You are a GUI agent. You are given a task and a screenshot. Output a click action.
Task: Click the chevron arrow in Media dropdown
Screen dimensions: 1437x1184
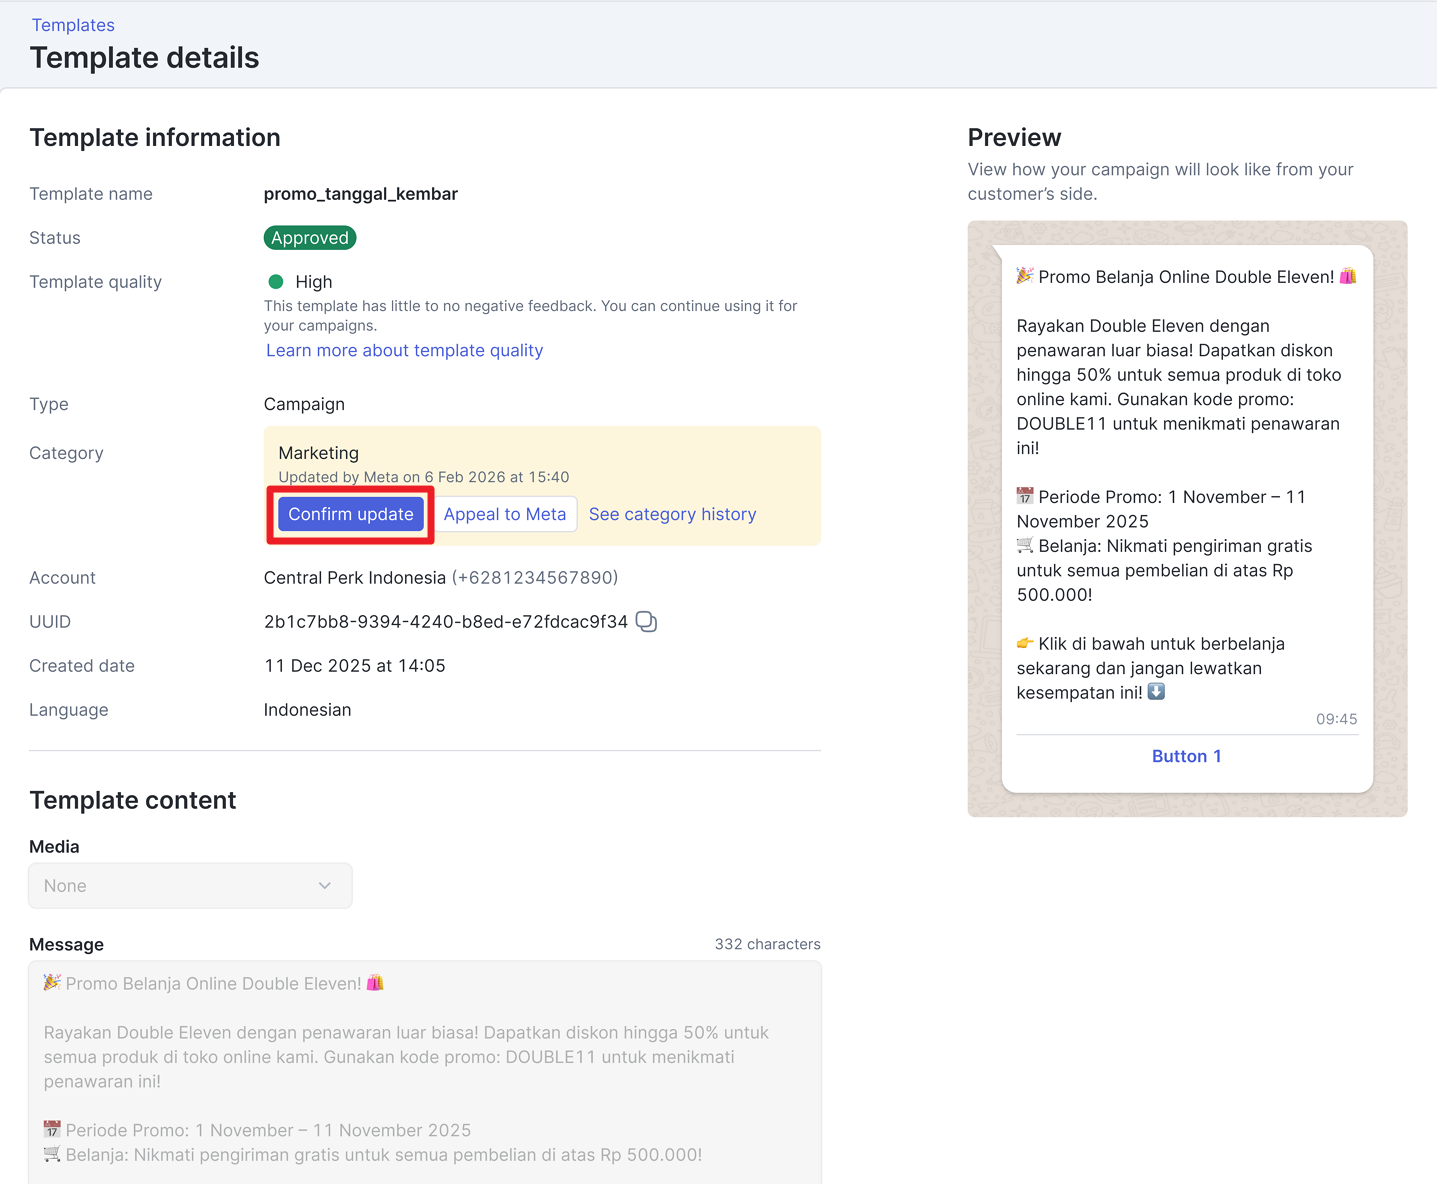point(325,886)
